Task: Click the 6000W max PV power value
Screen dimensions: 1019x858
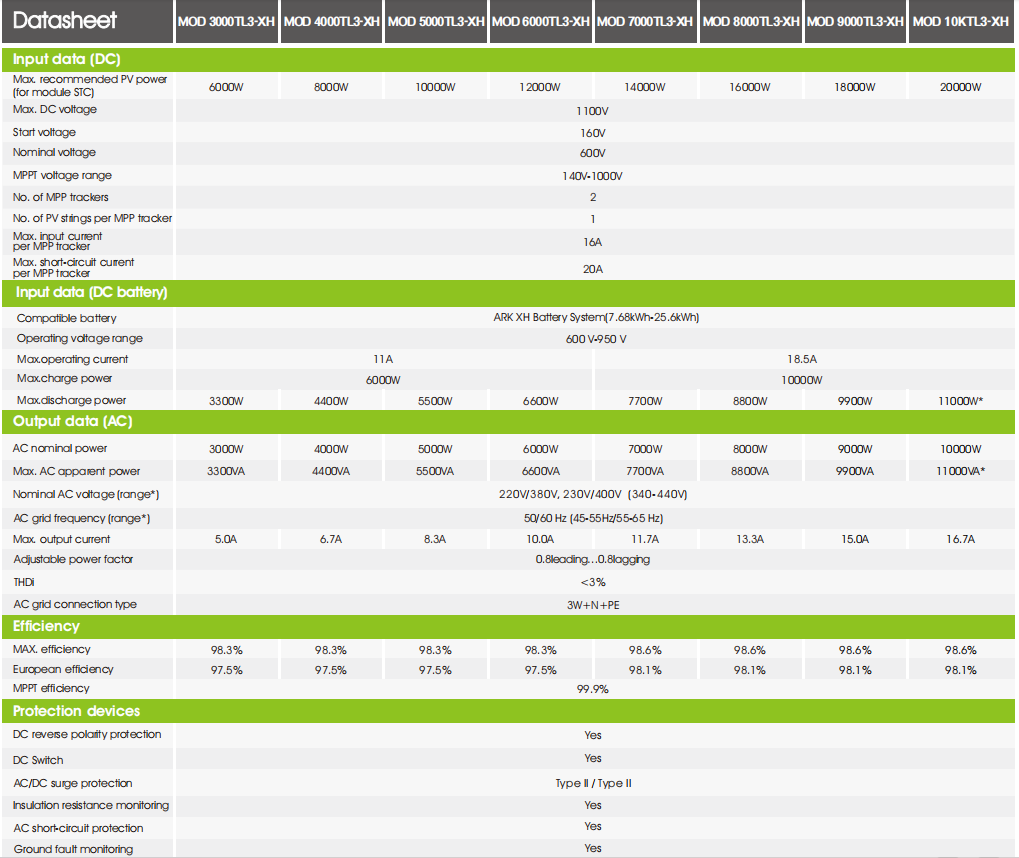Action: click(226, 87)
